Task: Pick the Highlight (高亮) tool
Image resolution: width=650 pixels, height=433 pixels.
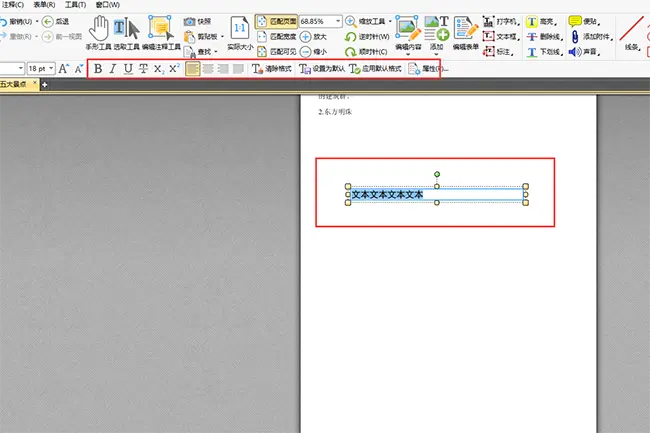Action: pos(542,21)
